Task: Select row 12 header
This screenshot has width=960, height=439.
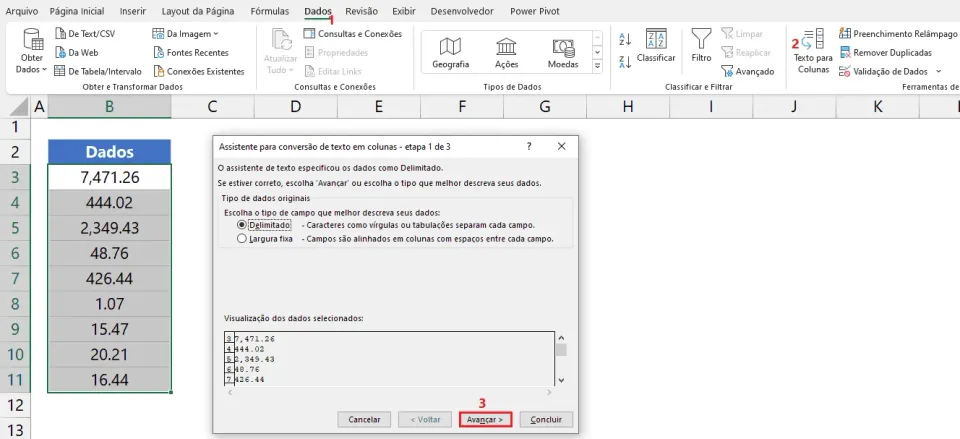Action: [x=15, y=405]
